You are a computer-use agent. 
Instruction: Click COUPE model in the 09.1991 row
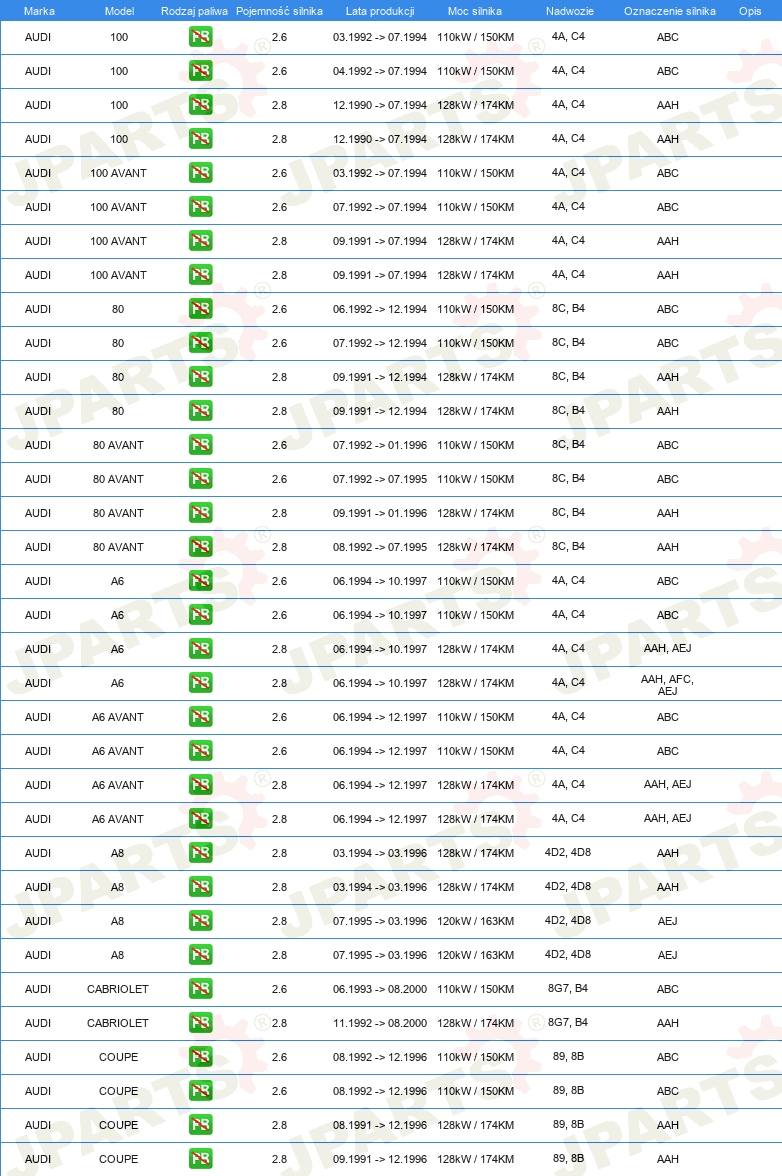pos(118,1159)
